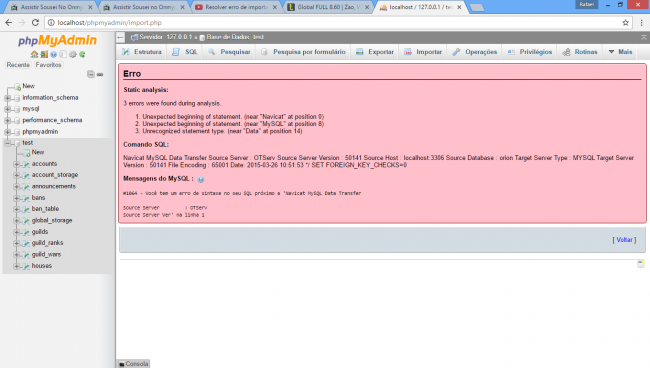
Task: Click the bans table icon
Action: click(x=26, y=198)
